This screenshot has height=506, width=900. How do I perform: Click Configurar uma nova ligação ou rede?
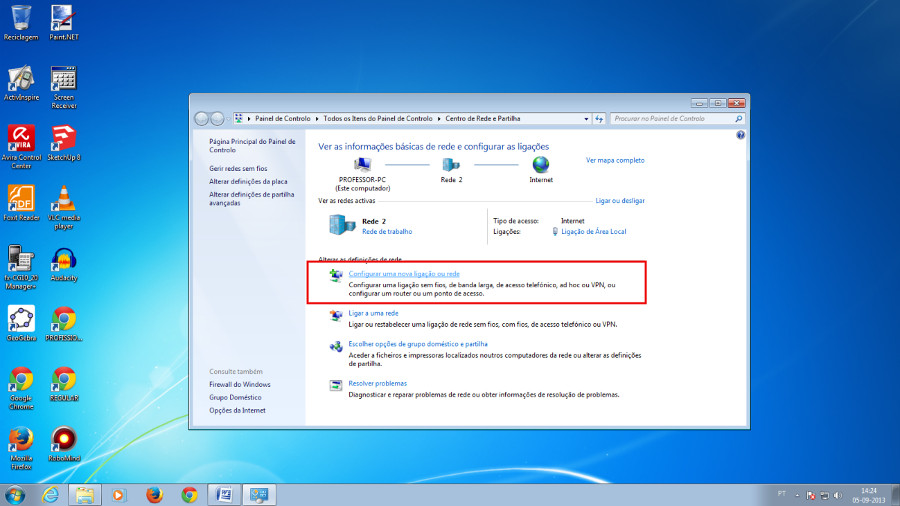(x=404, y=274)
